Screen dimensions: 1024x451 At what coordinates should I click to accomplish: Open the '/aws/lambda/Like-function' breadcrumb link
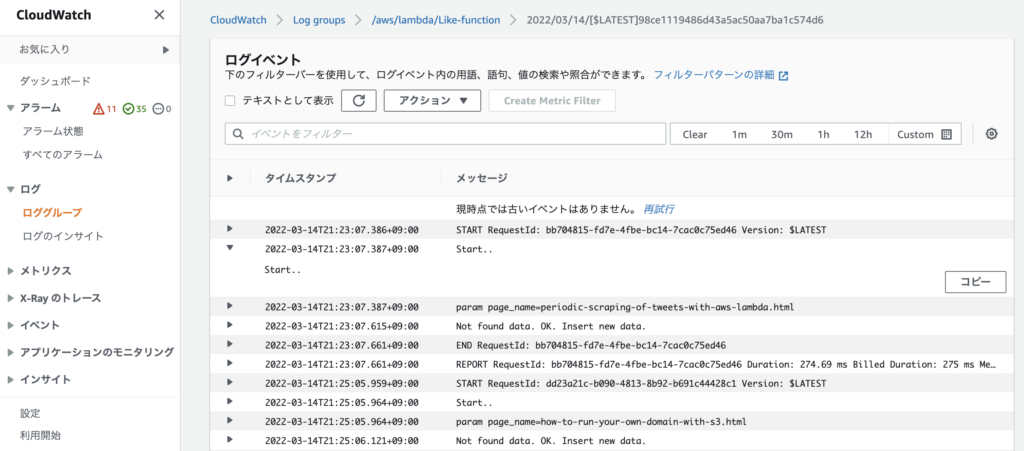pos(436,20)
